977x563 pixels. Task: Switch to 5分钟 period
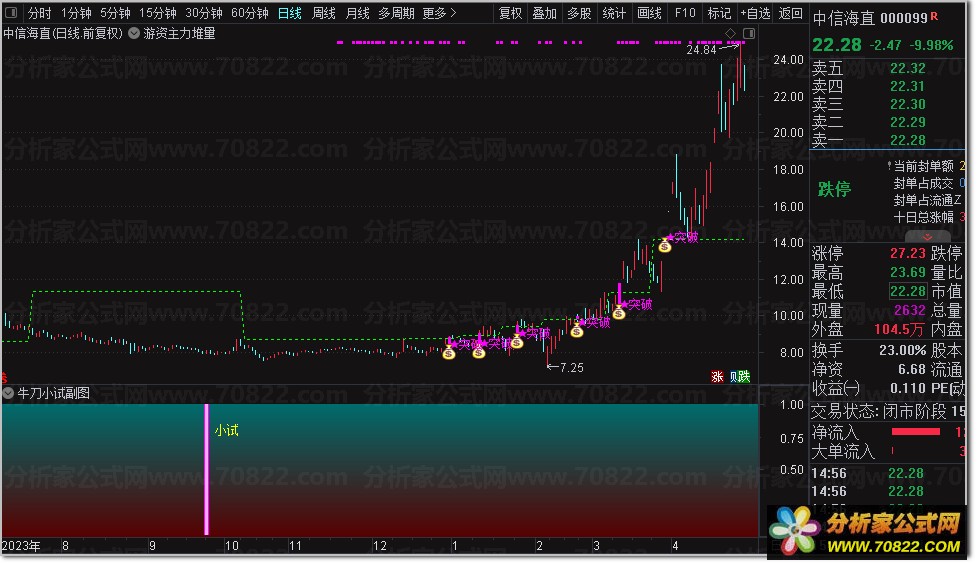click(115, 13)
